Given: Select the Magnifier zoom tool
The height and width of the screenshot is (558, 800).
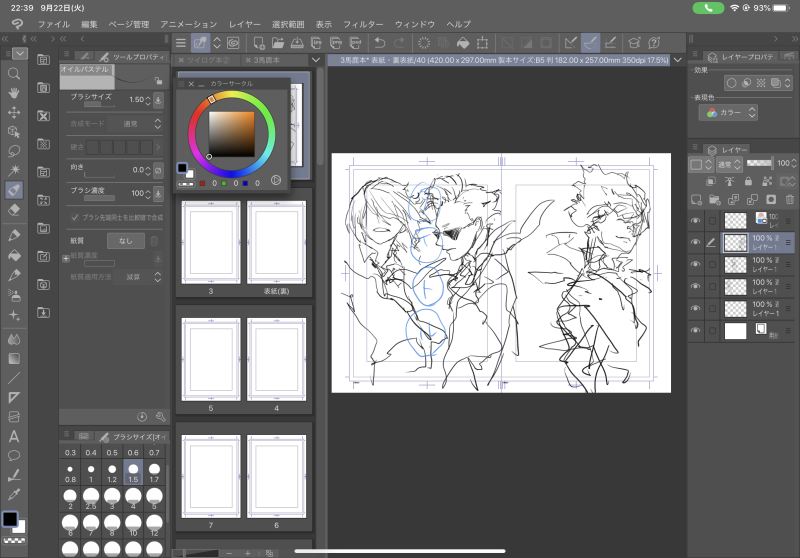Looking at the screenshot, I should [x=14, y=74].
